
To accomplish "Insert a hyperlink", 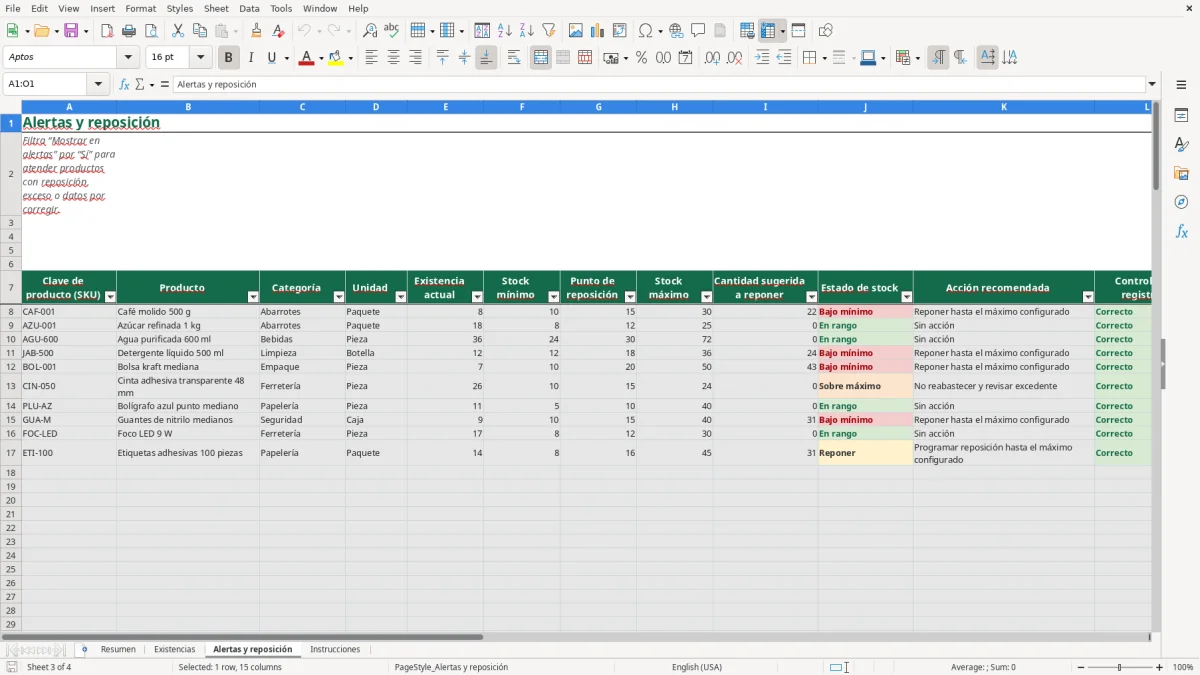I will (676, 31).
